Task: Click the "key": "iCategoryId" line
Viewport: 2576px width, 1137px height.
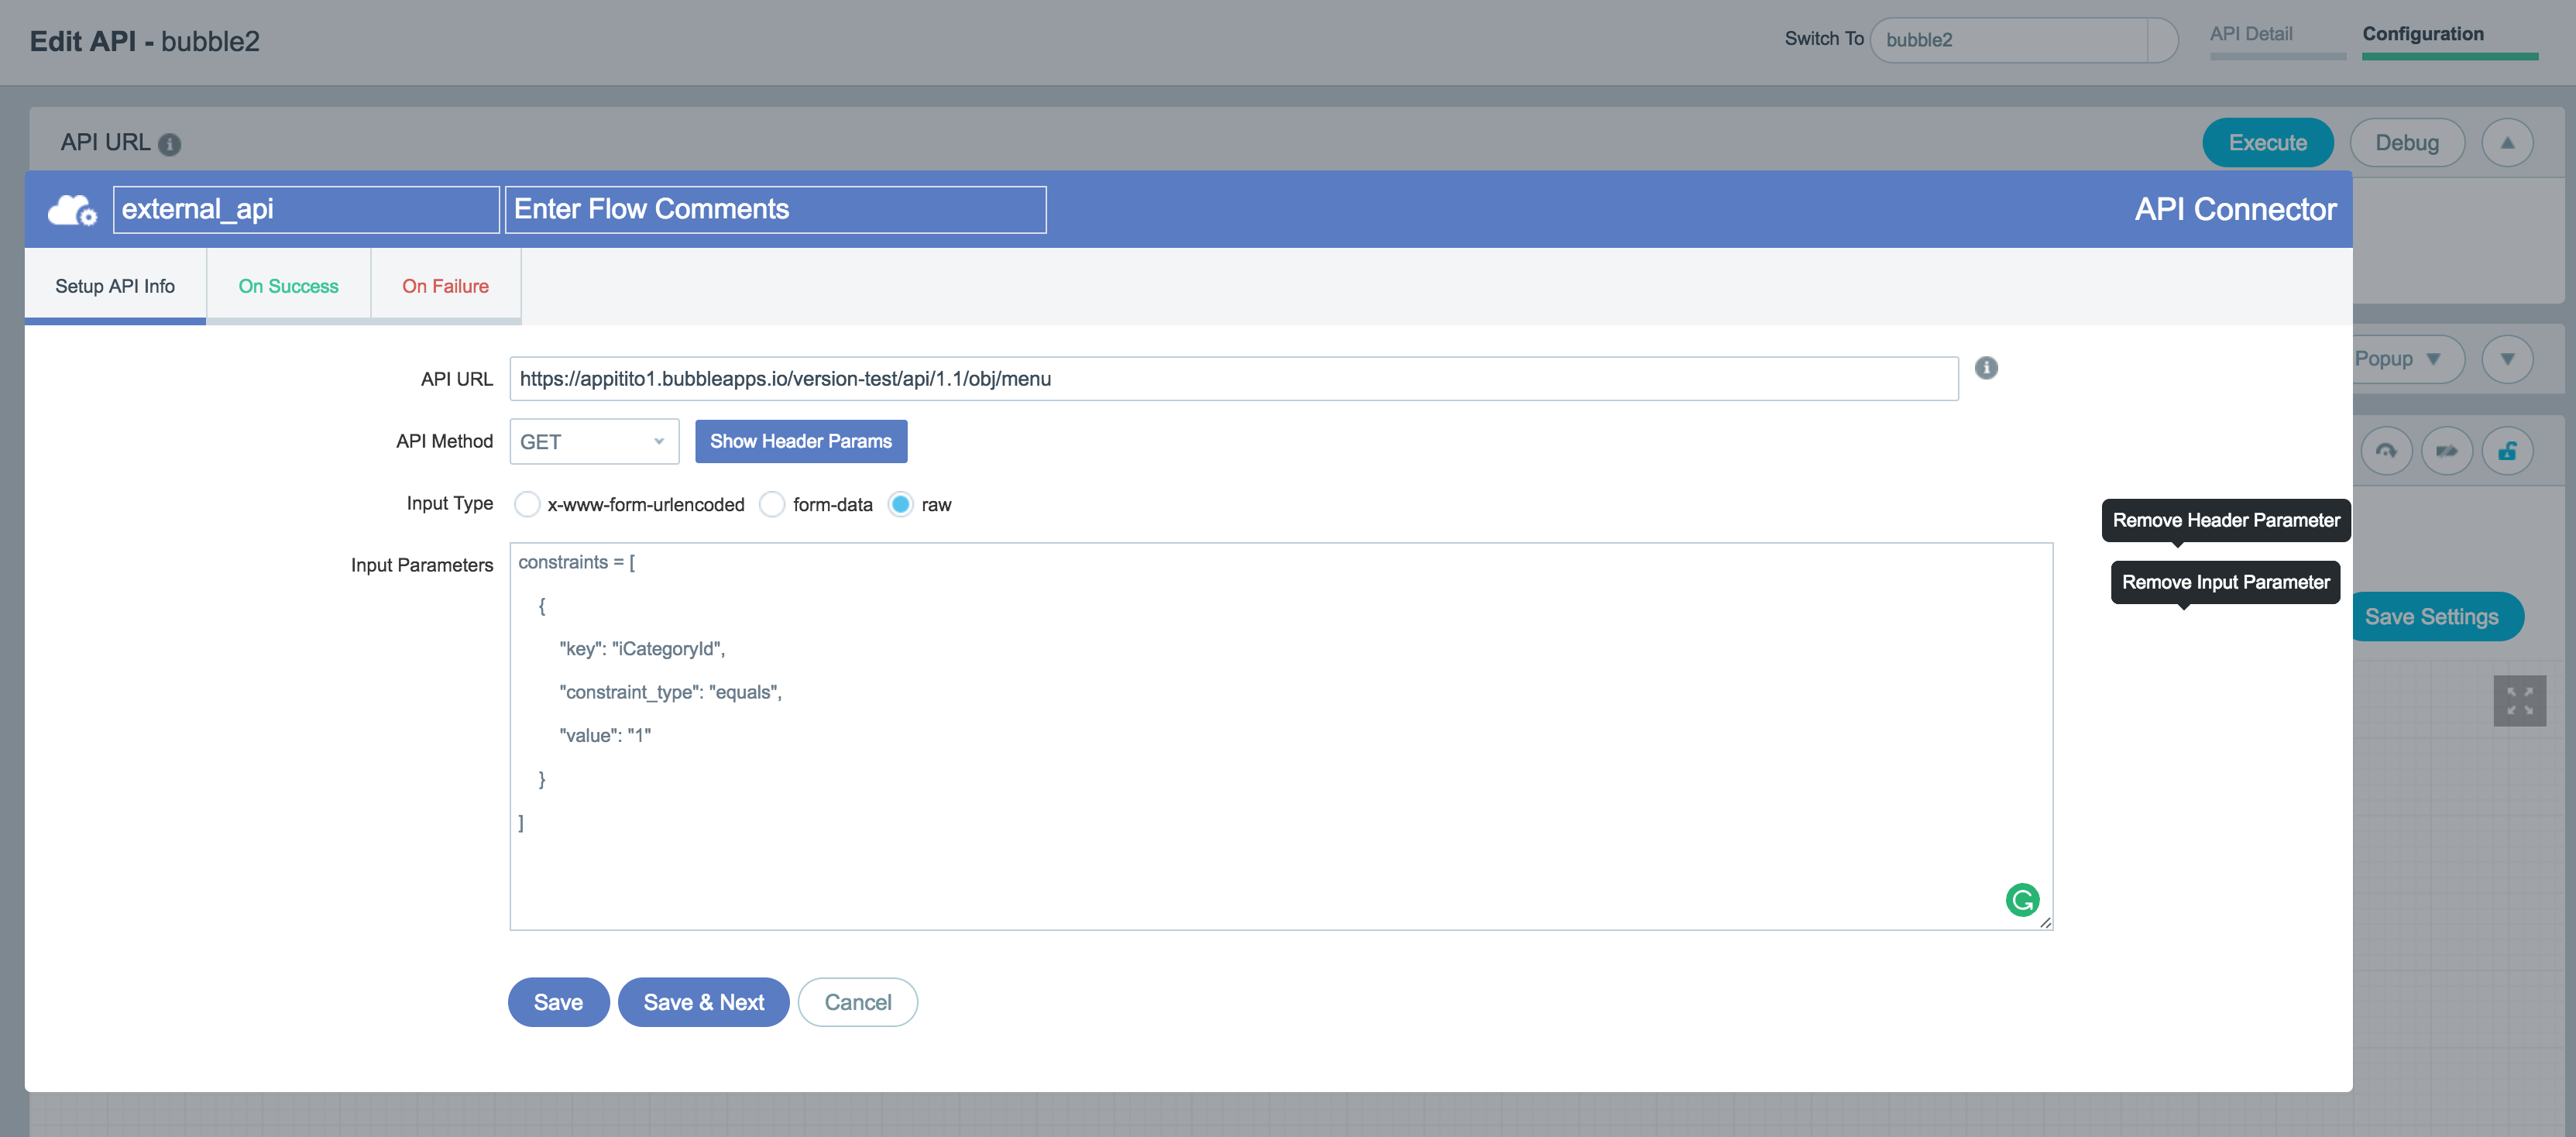Action: (642, 649)
